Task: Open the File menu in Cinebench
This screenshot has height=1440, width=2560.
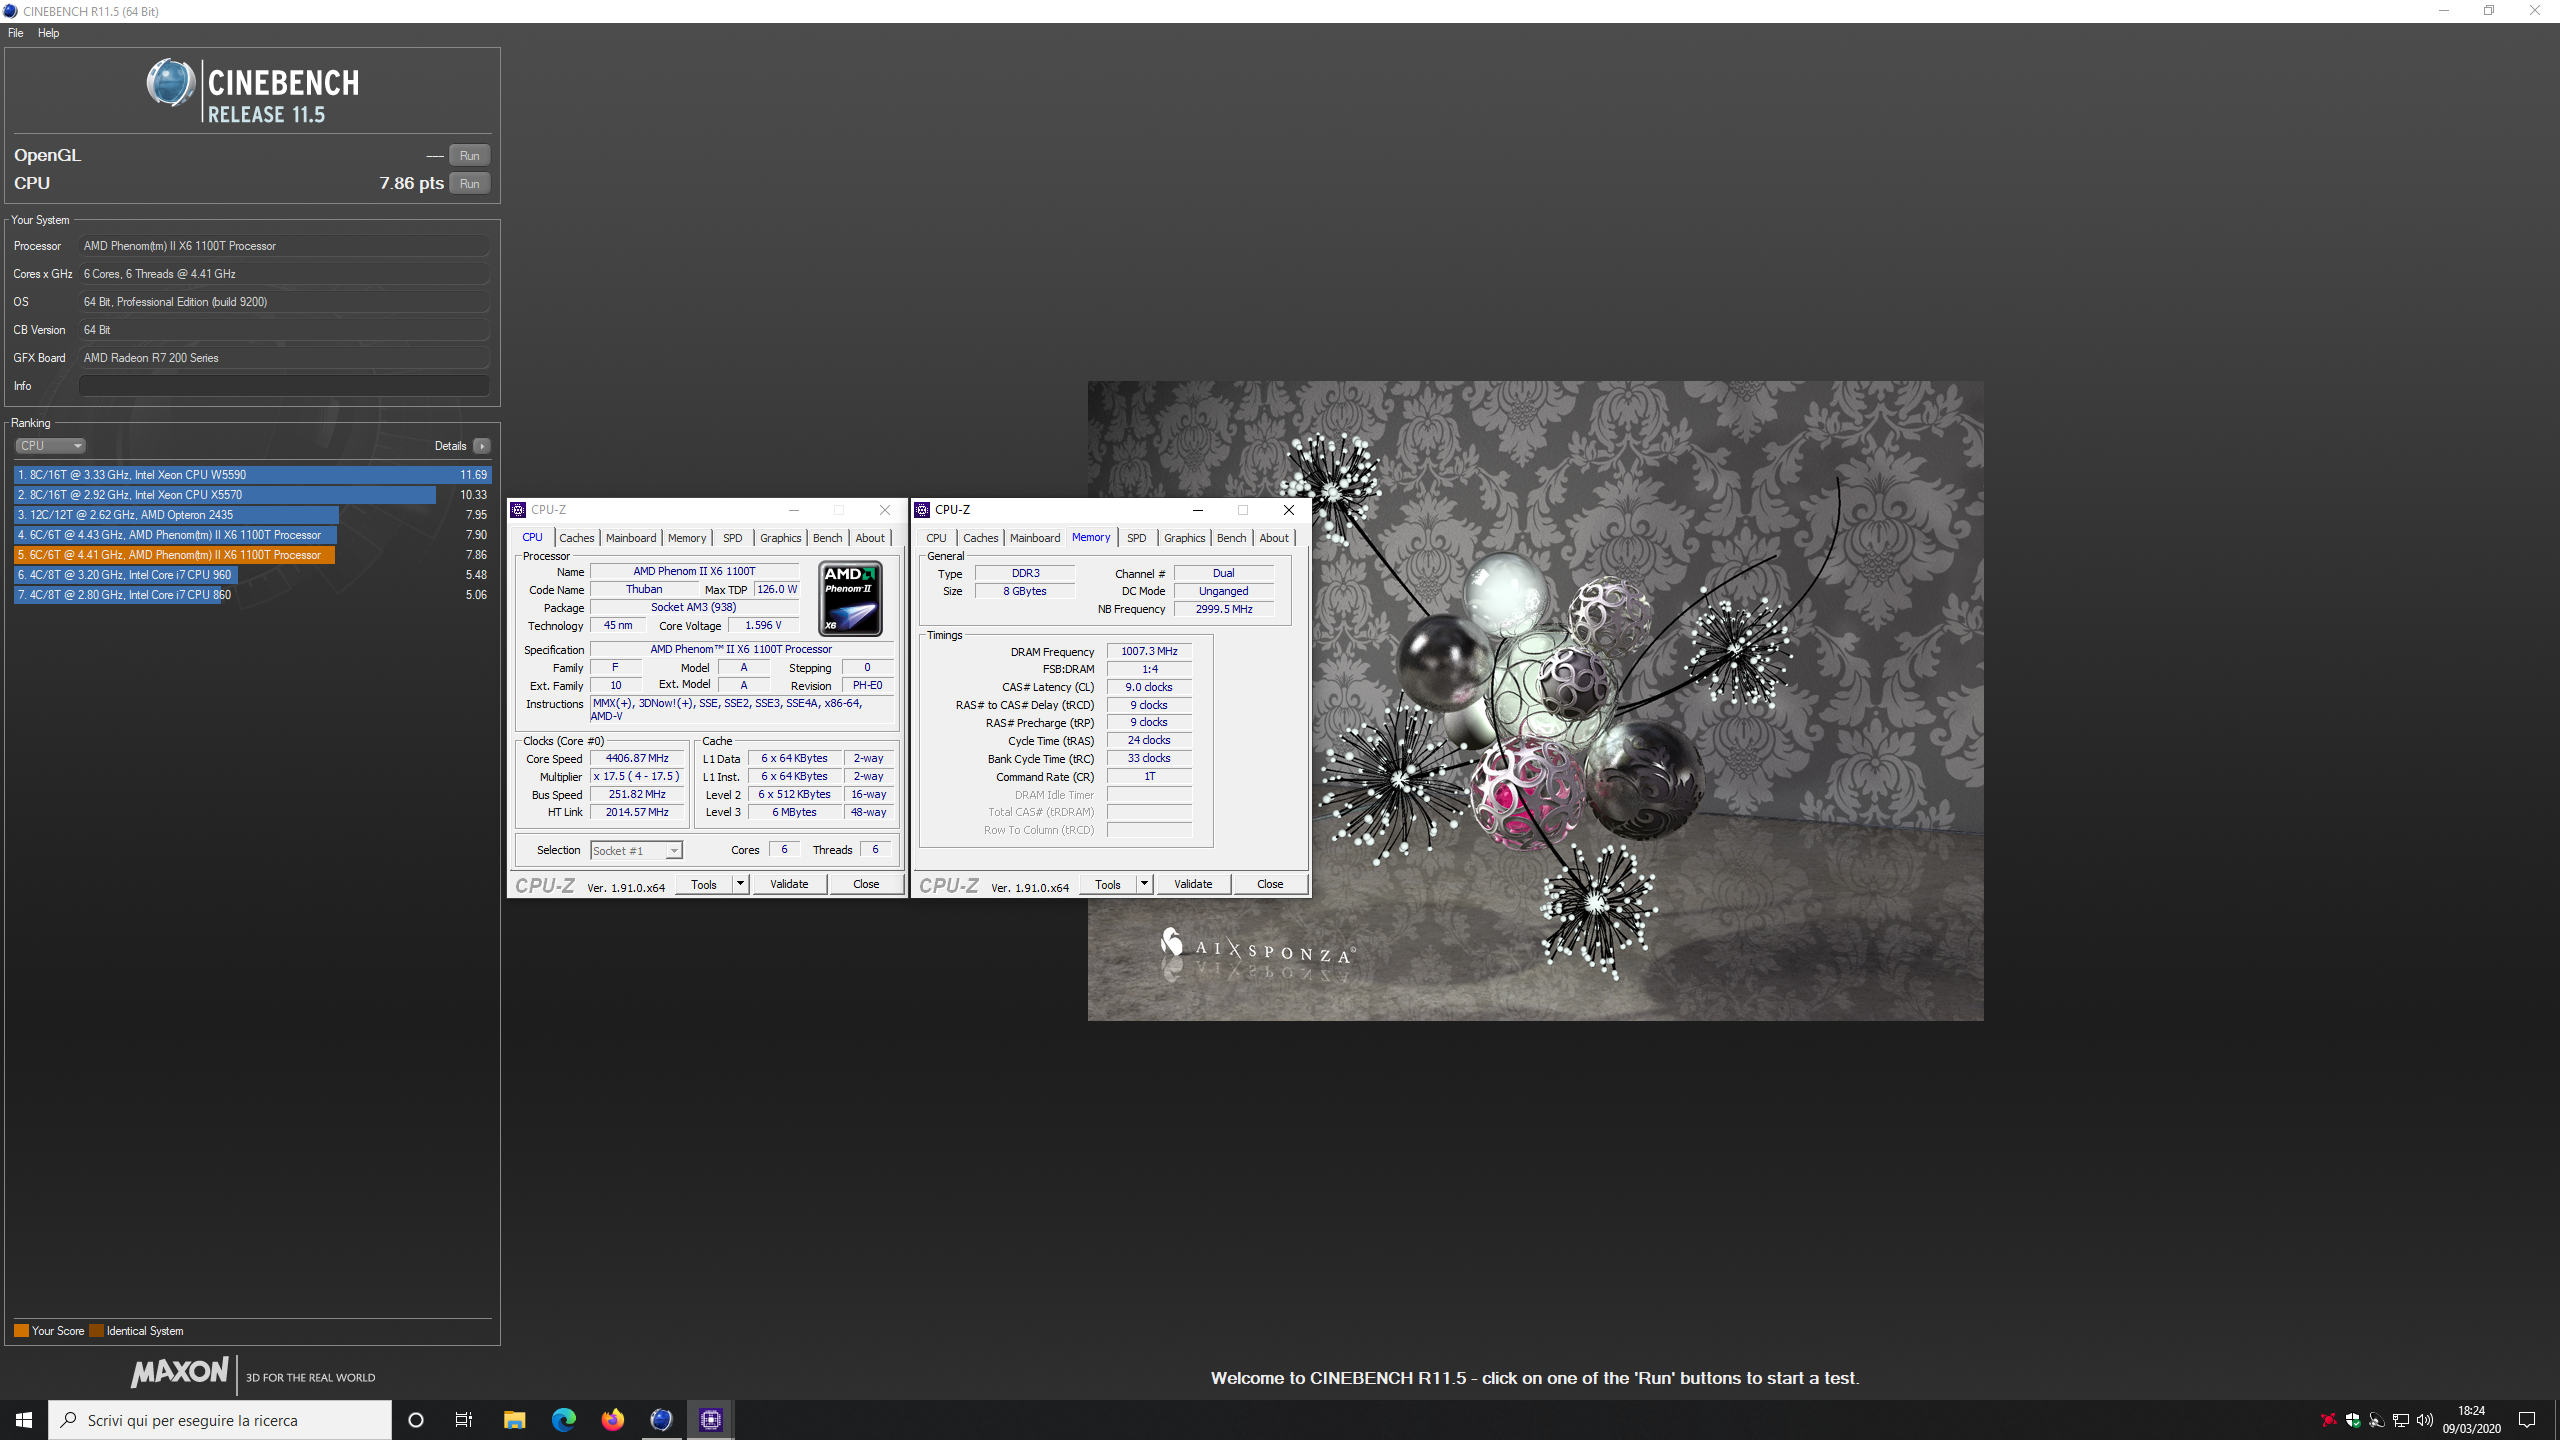Action: tap(16, 33)
